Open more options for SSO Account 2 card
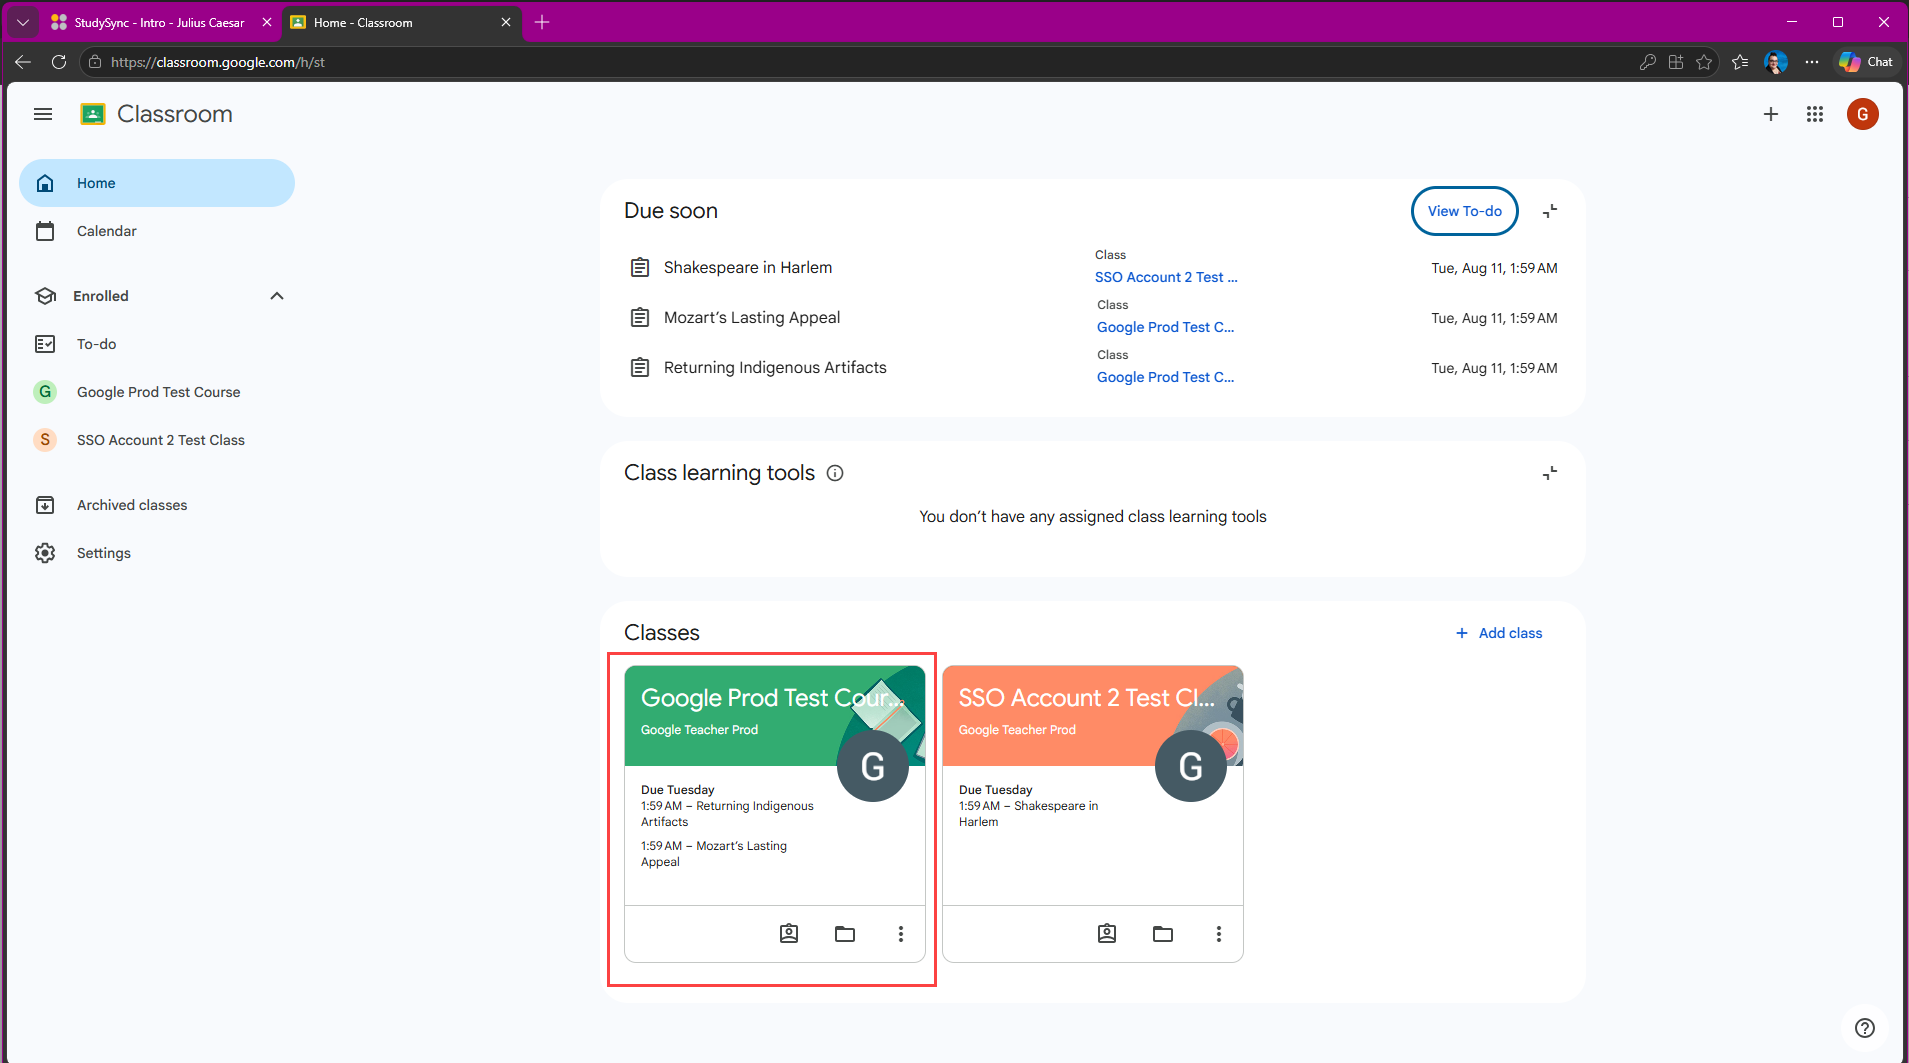1909x1063 pixels. pos(1219,934)
